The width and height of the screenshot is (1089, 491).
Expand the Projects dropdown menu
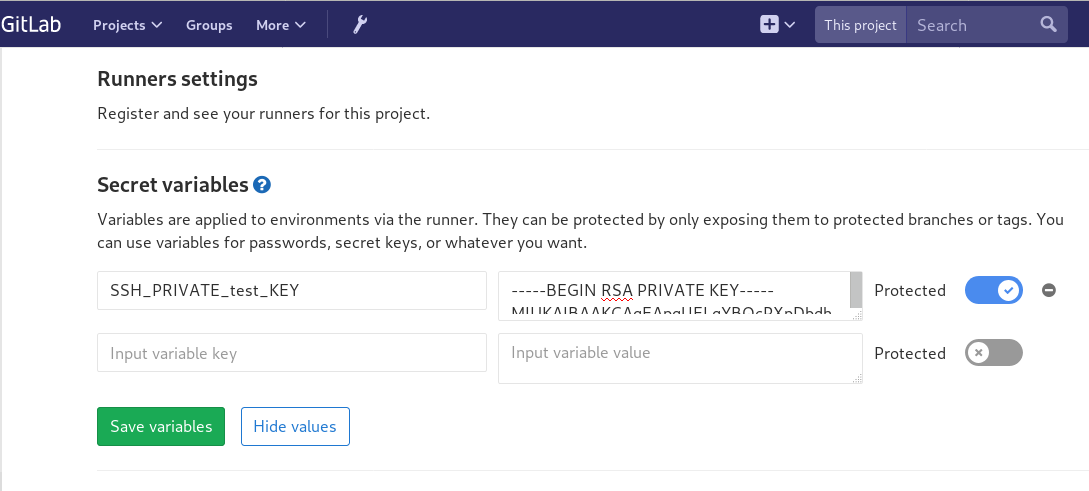[x=127, y=25]
